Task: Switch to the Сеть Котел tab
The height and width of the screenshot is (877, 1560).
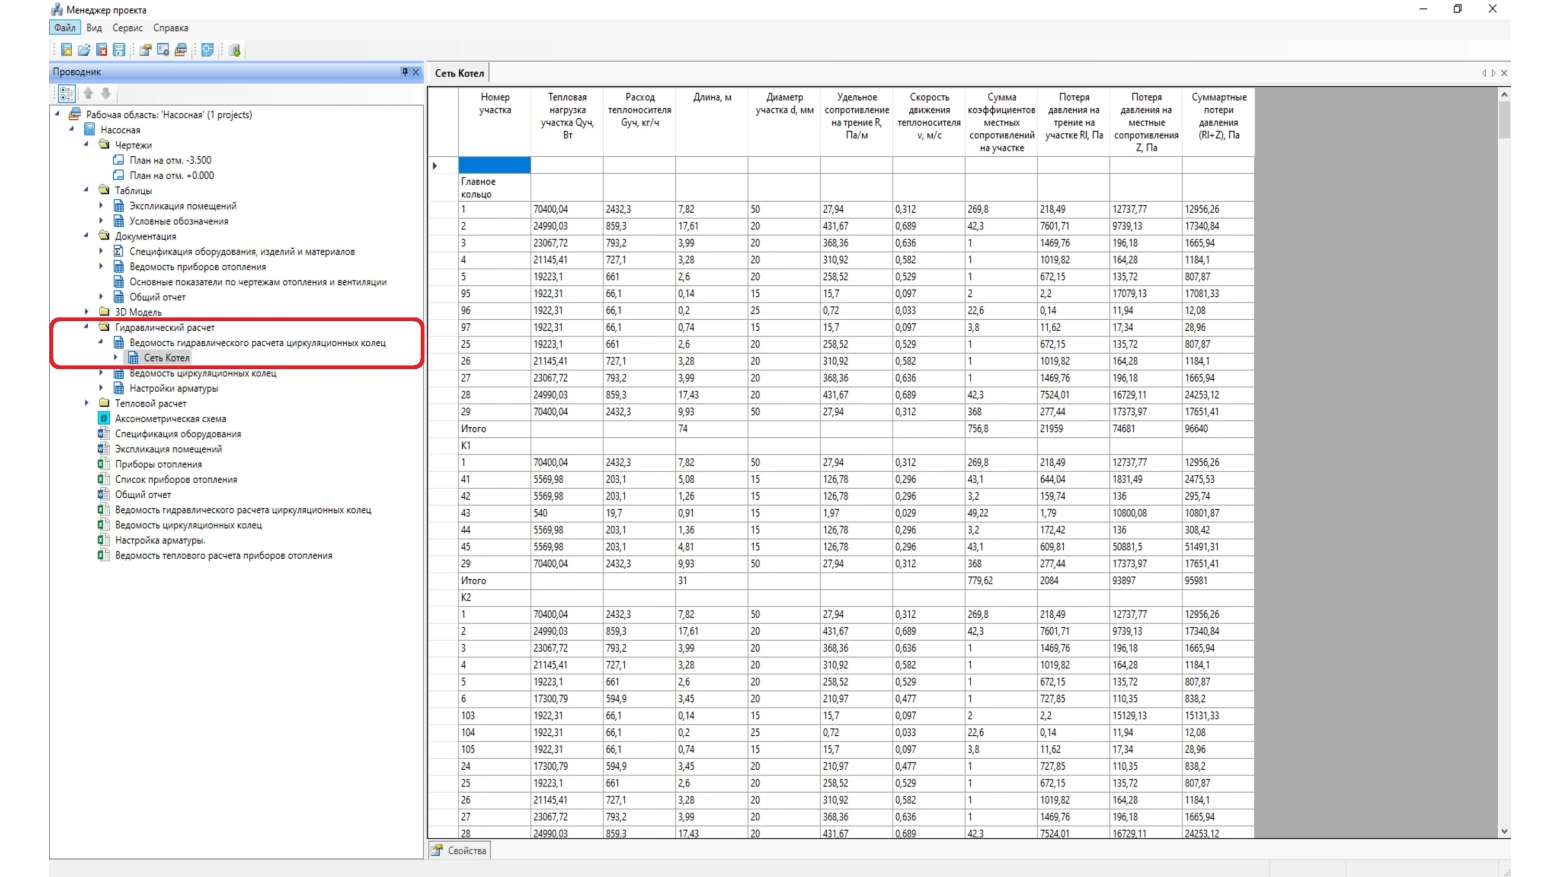Action: pyautogui.click(x=459, y=73)
